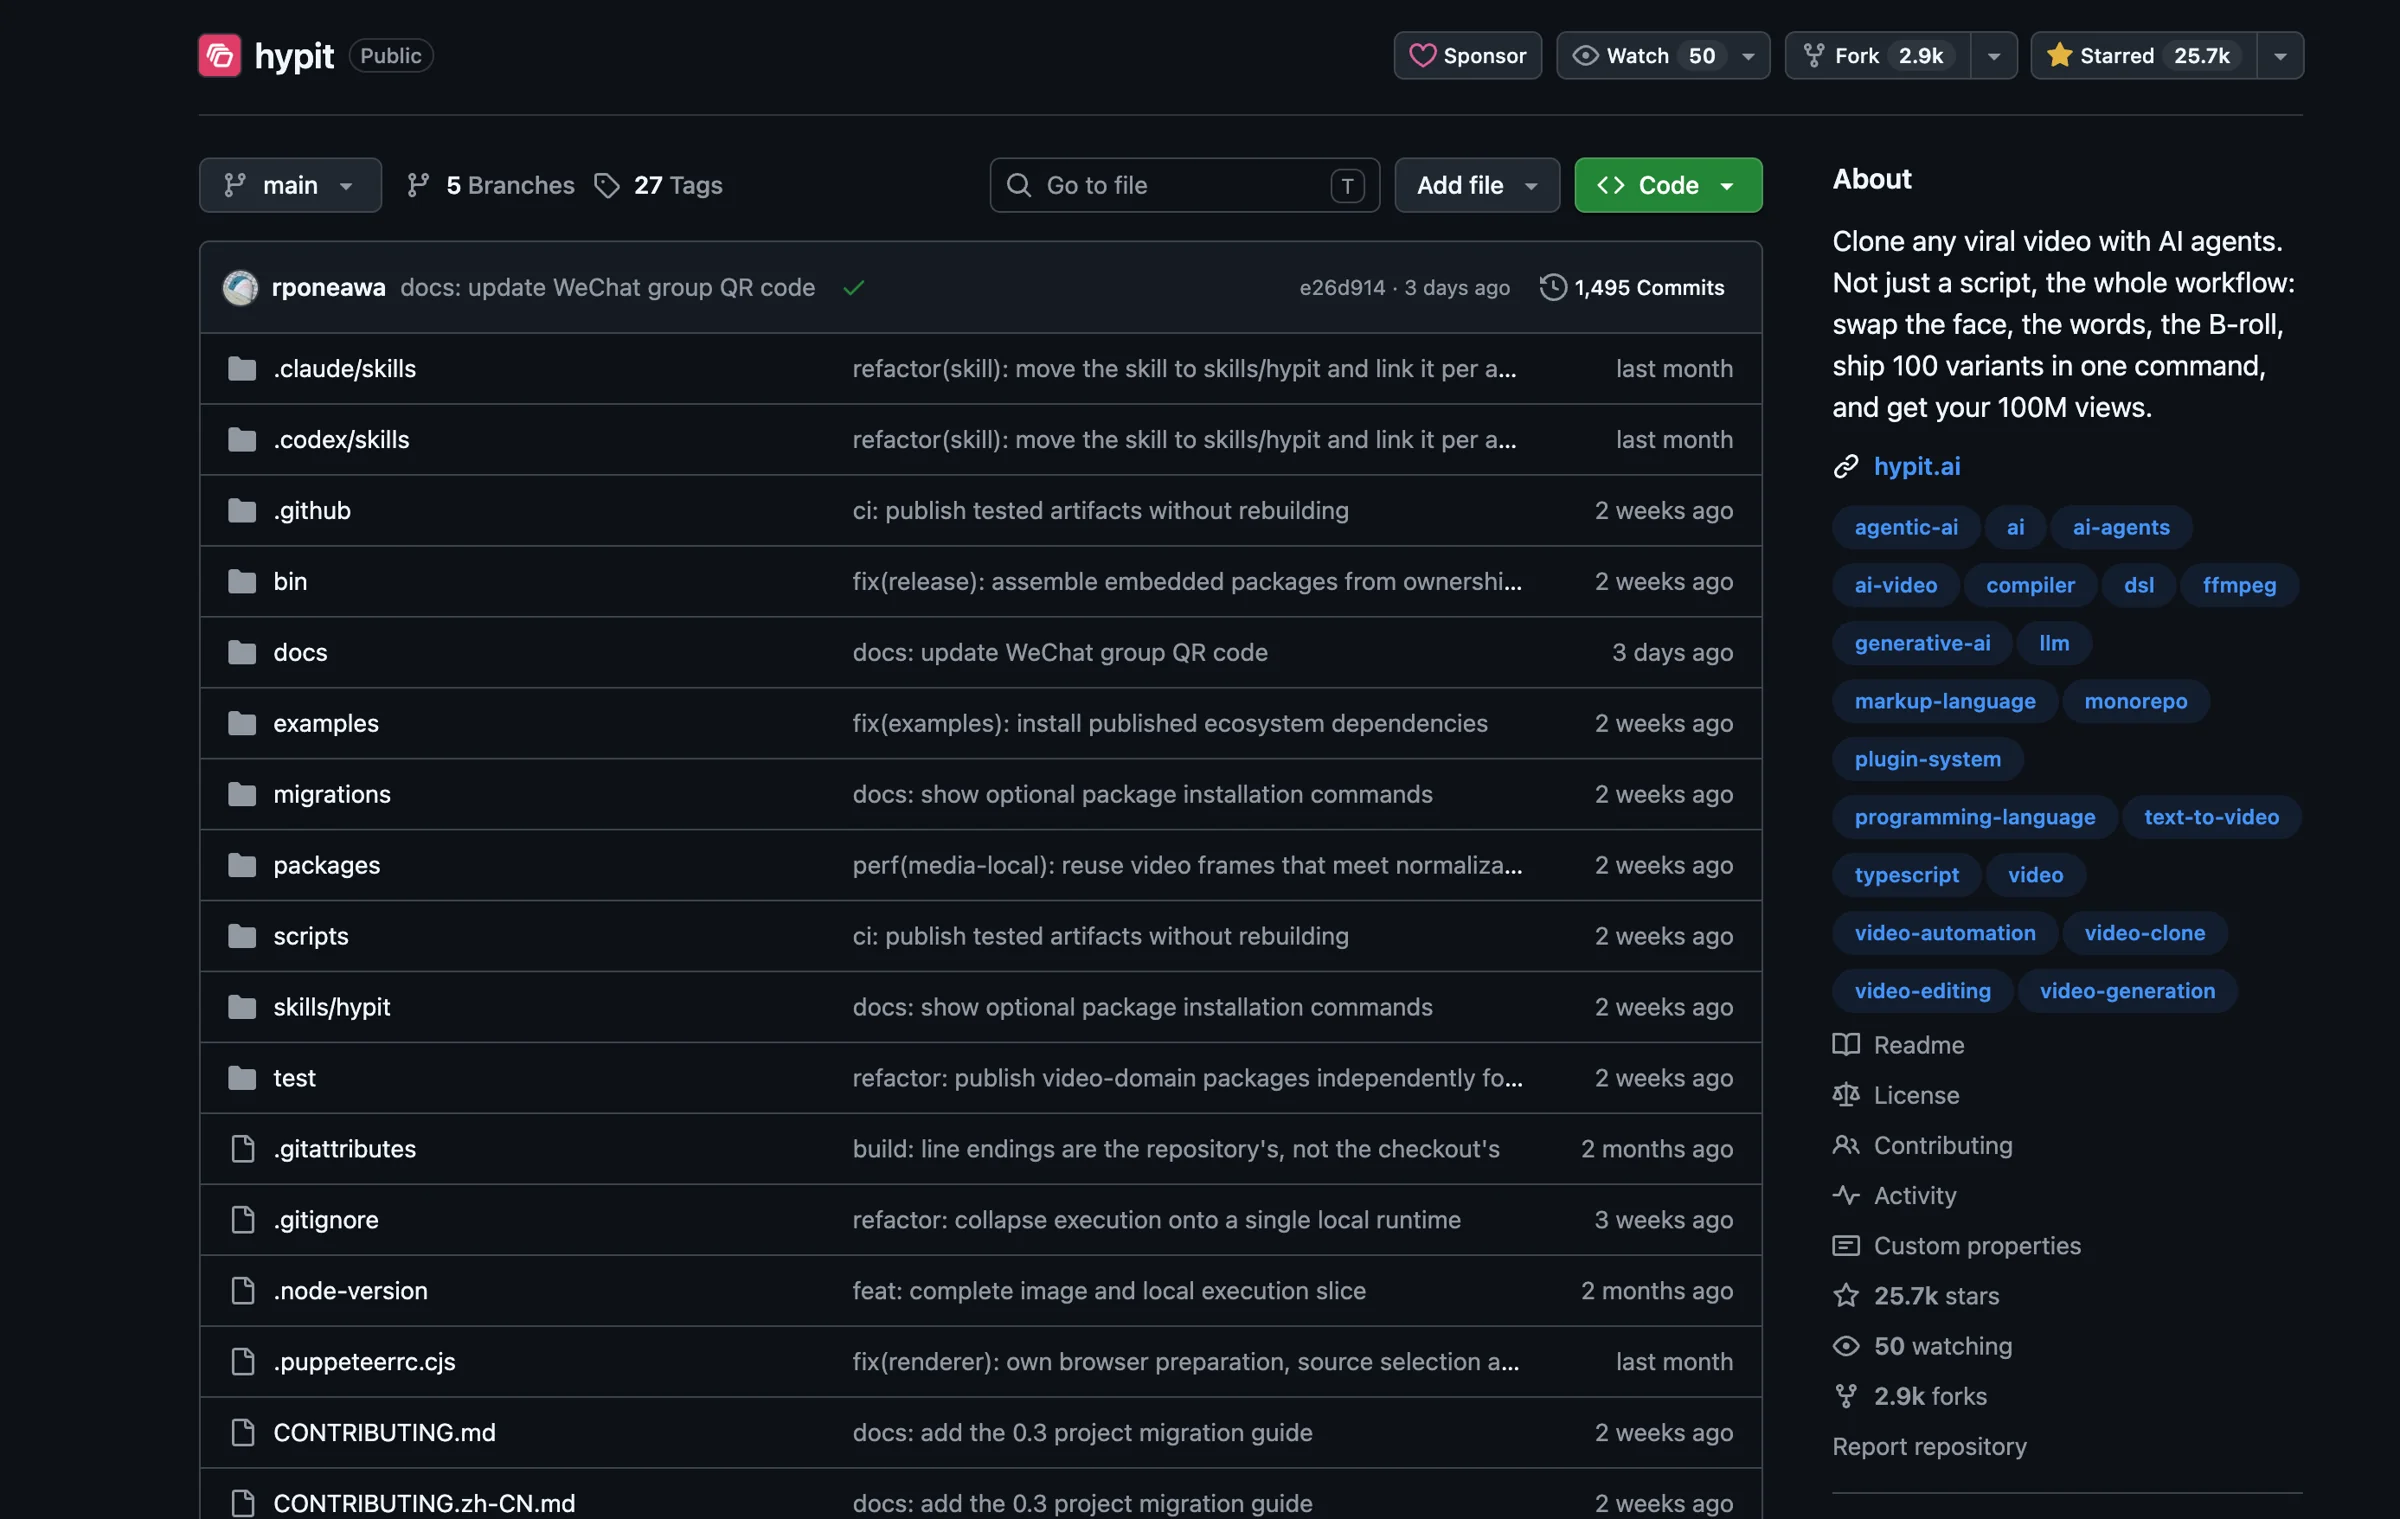Fork the repository with the Fork button
This screenshot has width=2400, height=1519.
pyautogui.click(x=1877, y=56)
